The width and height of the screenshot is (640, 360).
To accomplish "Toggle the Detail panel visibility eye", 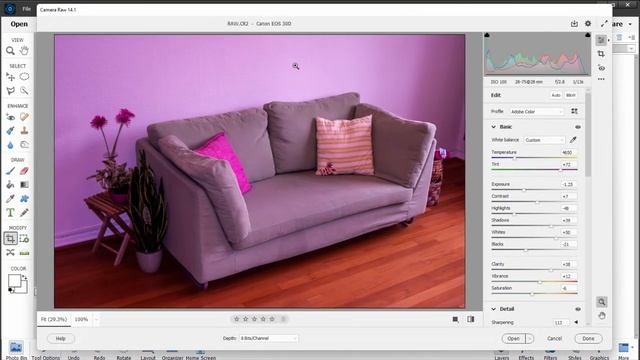I will [x=578, y=309].
